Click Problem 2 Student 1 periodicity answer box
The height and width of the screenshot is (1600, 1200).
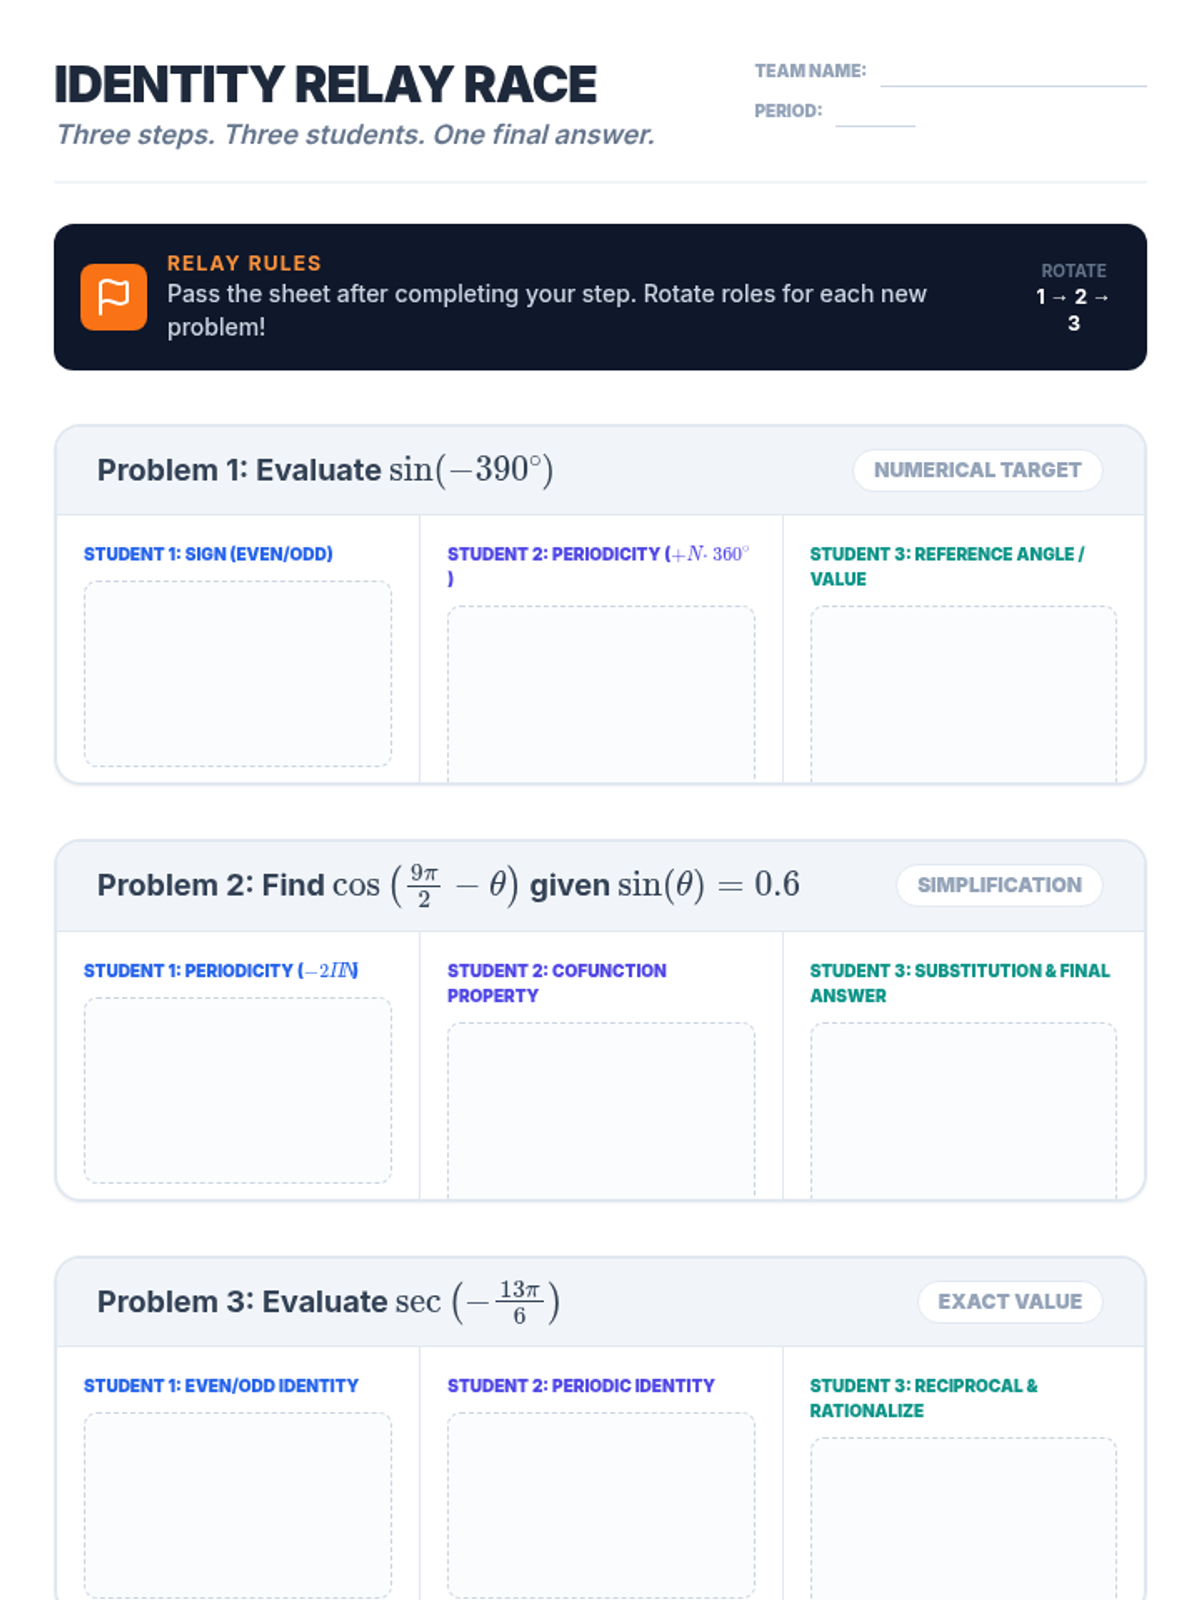238,1089
